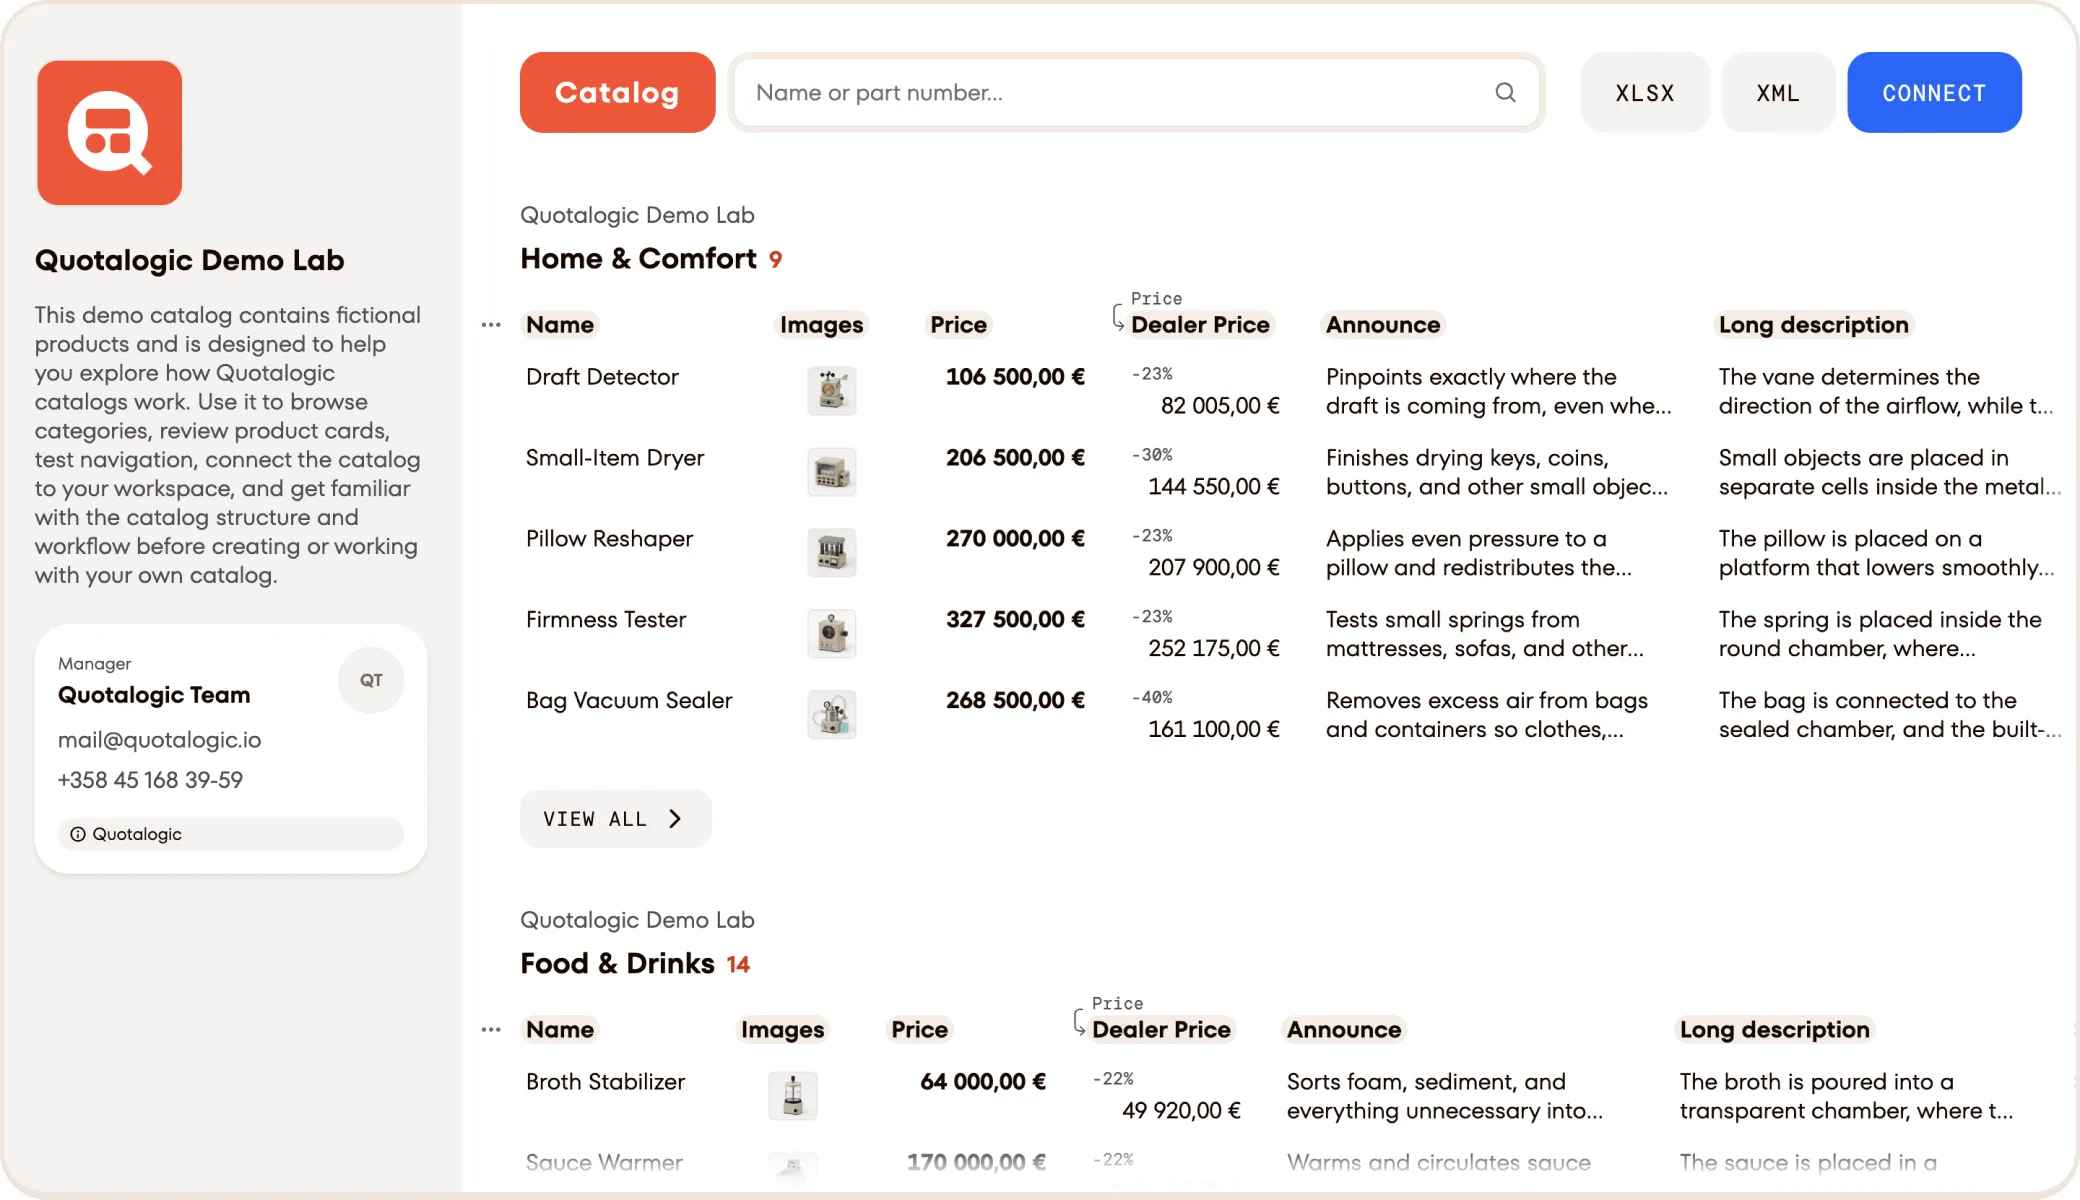This screenshot has width=2080, height=1200.
Task: Open the Home & Comfort table options dots
Action: point(491,325)
